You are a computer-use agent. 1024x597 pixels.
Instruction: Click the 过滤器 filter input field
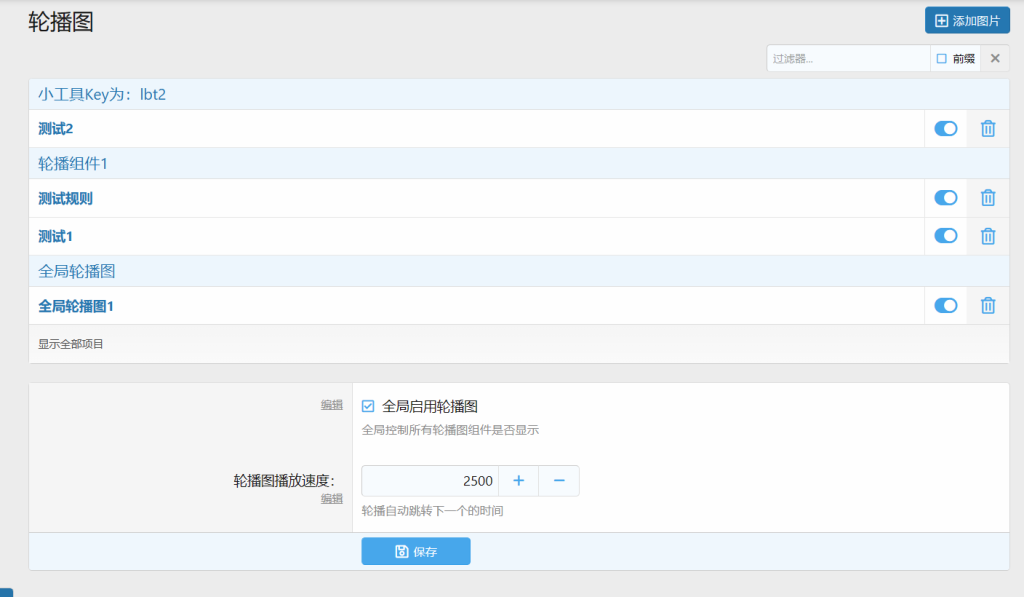pyautogui.click(x=848, y=59)
